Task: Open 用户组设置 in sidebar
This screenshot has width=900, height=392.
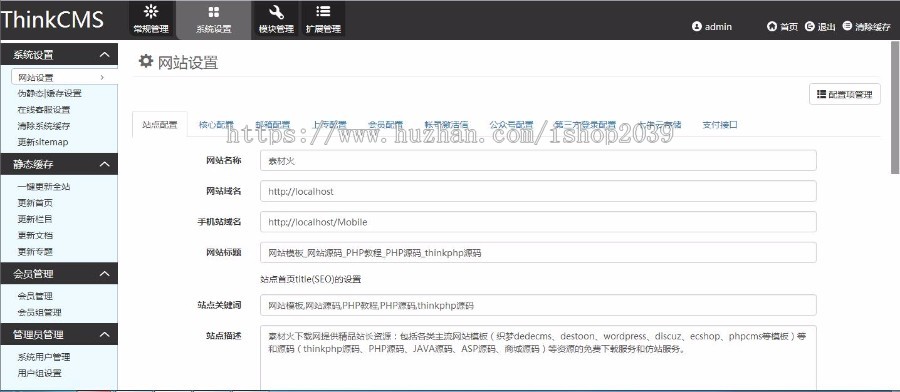Action: coord(40,373)
